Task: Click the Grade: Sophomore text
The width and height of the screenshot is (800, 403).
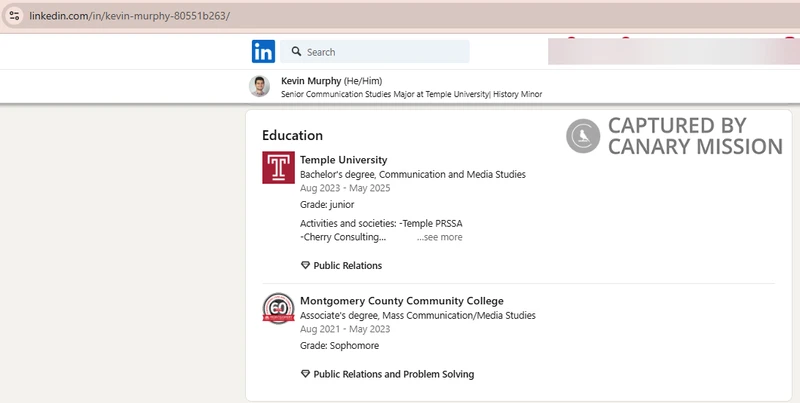Action: coord(339,346)
